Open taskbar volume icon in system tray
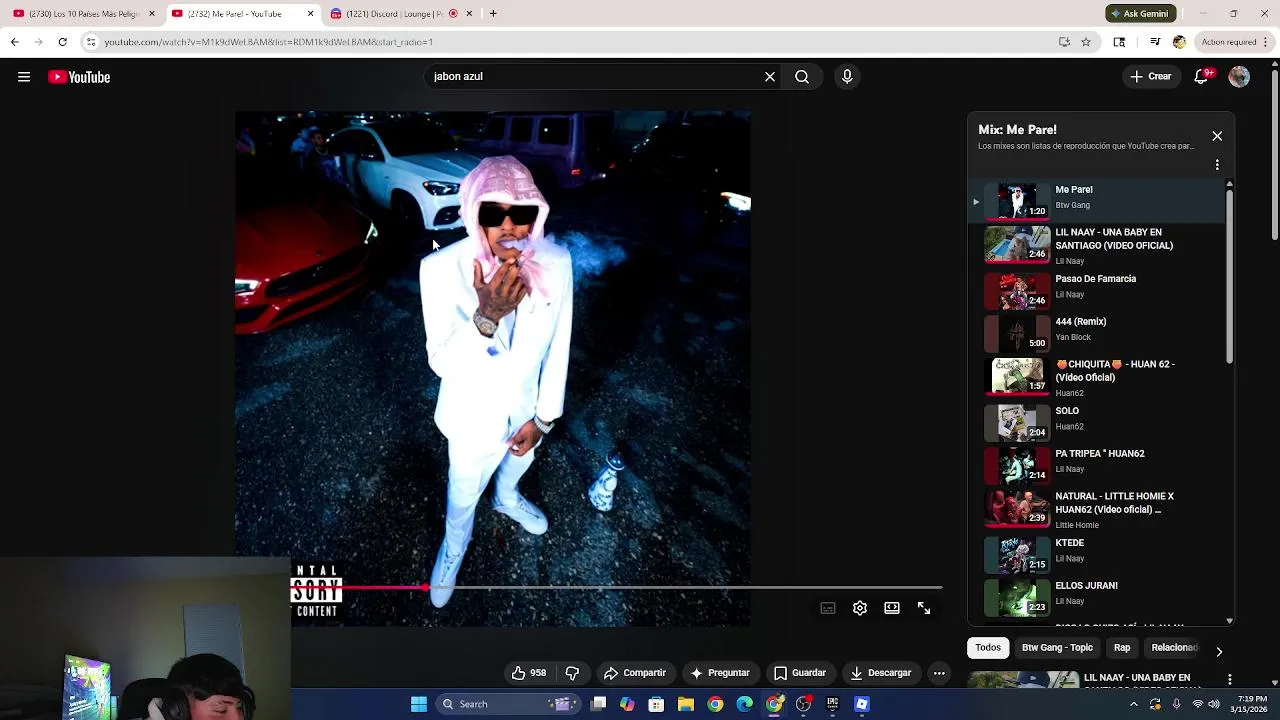Image resolution: width=1280 pixels, height=720 pixels. [1213, 704]
